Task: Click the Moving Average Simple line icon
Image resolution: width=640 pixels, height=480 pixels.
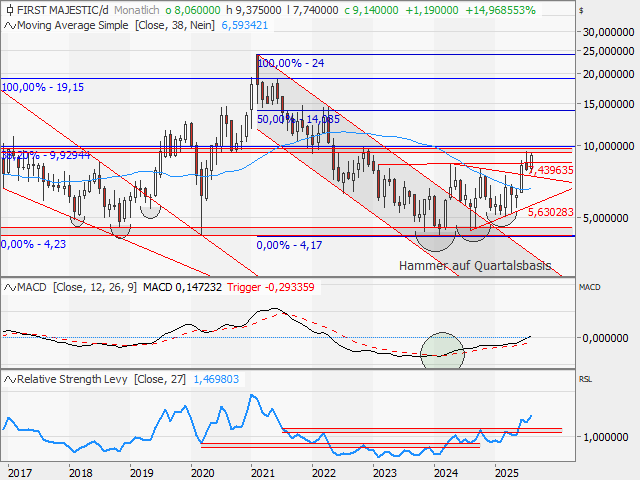Action: point(10,26)
